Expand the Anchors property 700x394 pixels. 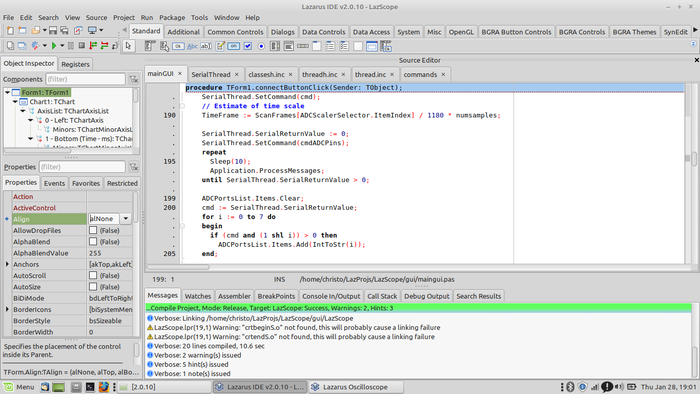click(7, 264)
